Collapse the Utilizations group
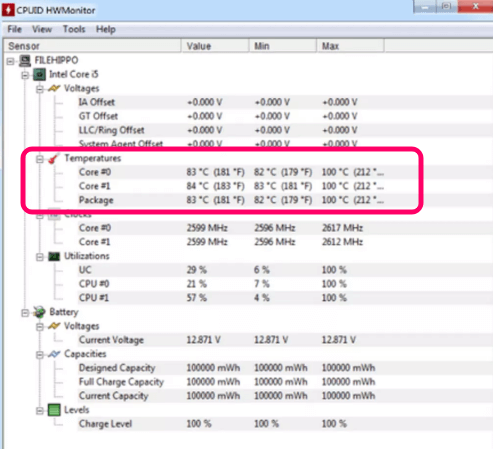Screen dimensions: 493x449 [40, 257]
